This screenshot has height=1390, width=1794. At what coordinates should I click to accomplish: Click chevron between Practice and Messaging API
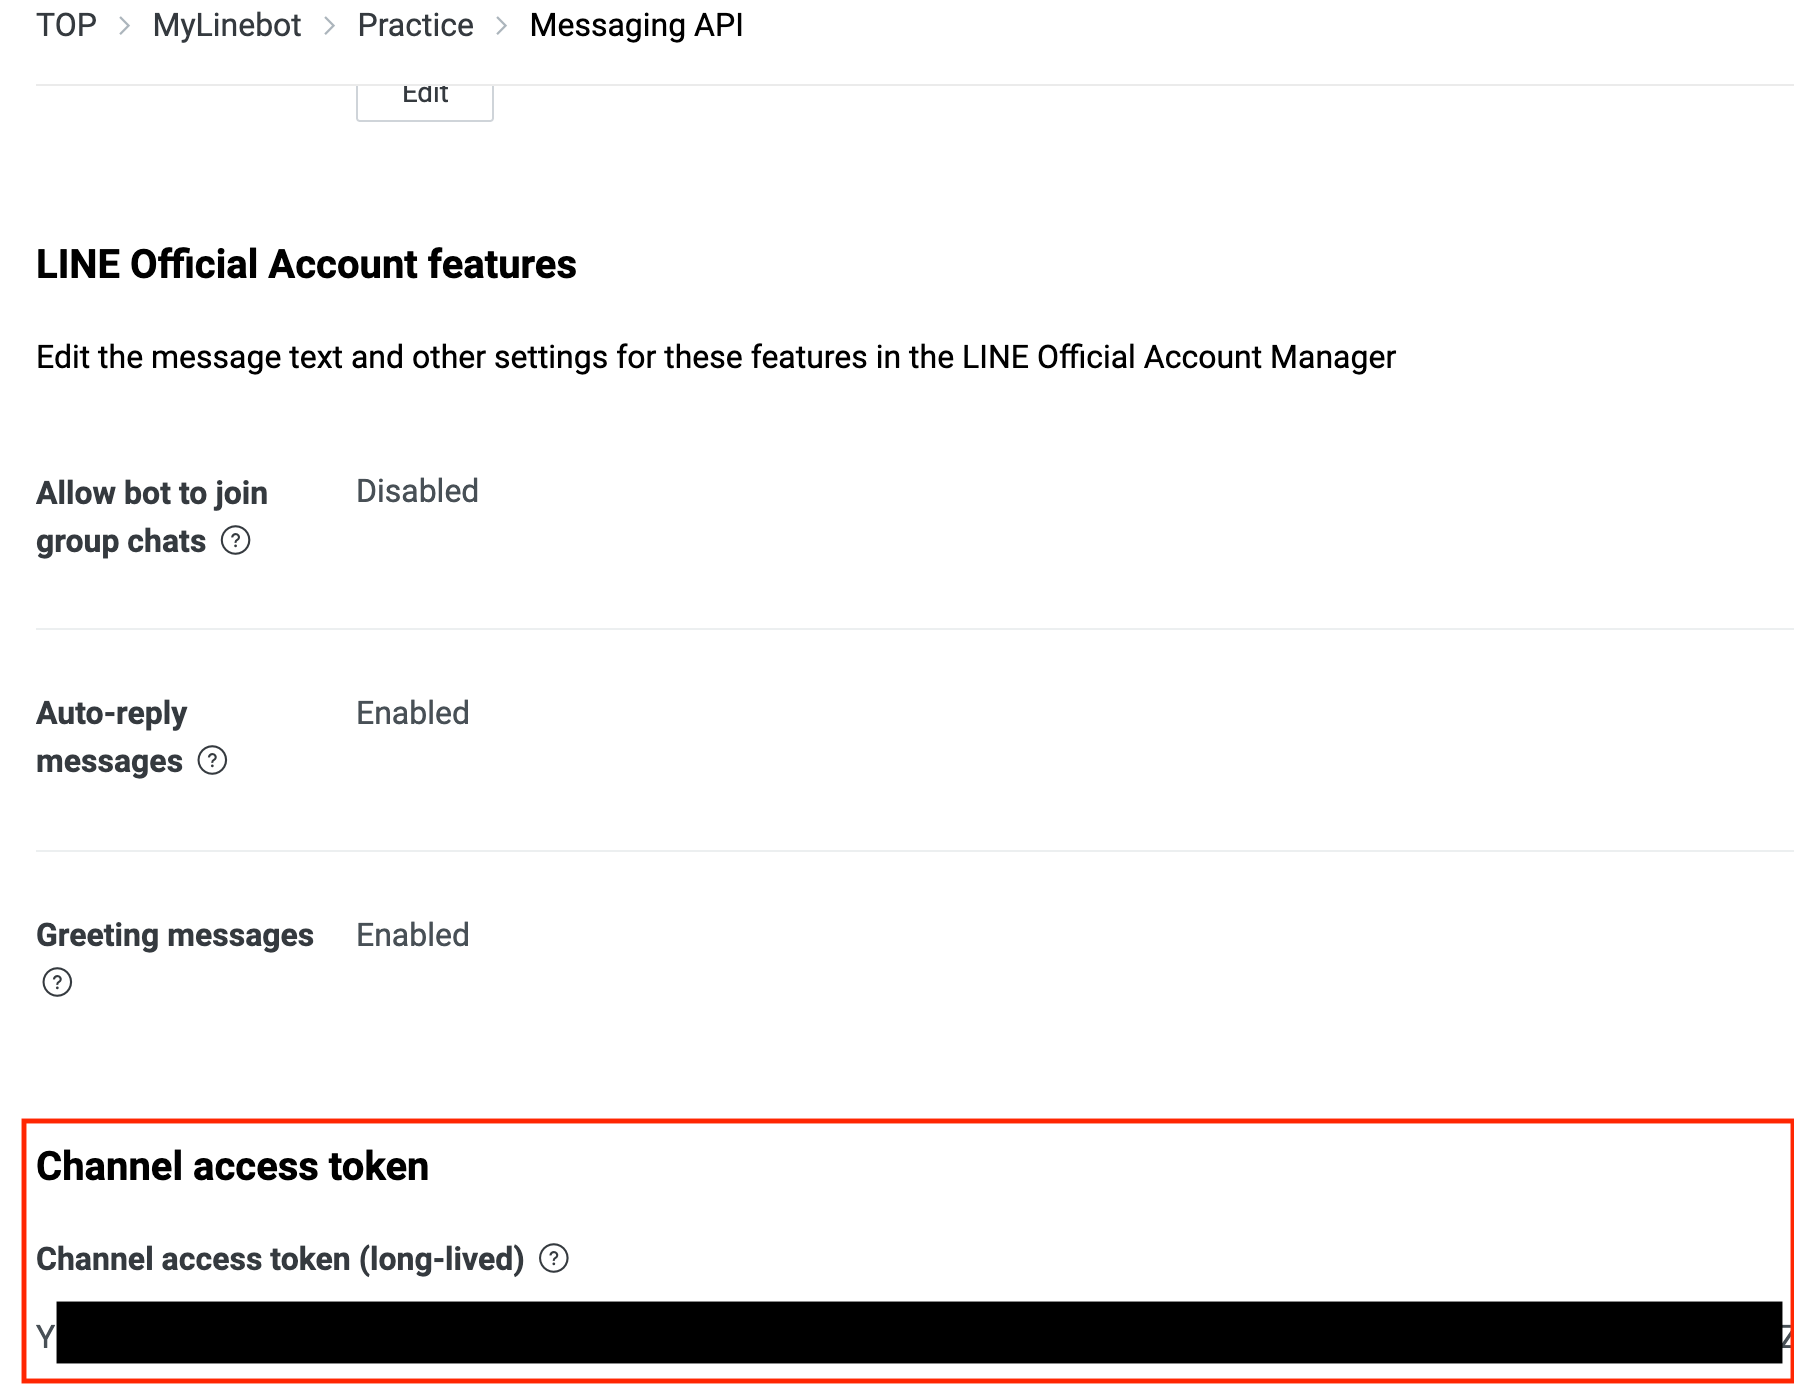[x=502, y=26]
